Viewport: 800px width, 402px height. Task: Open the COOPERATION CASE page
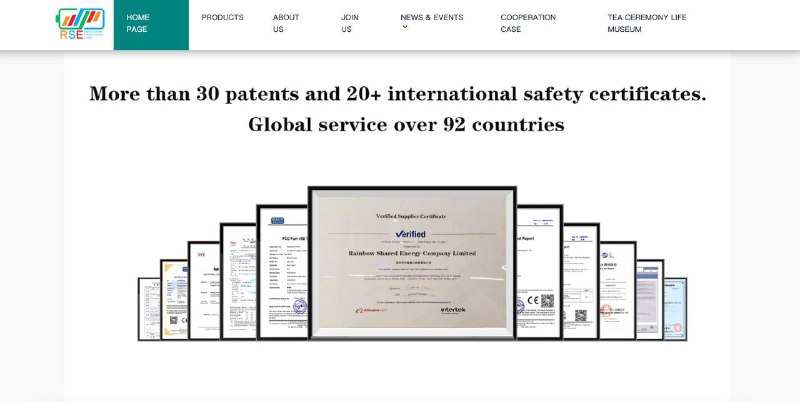[528, 23]
